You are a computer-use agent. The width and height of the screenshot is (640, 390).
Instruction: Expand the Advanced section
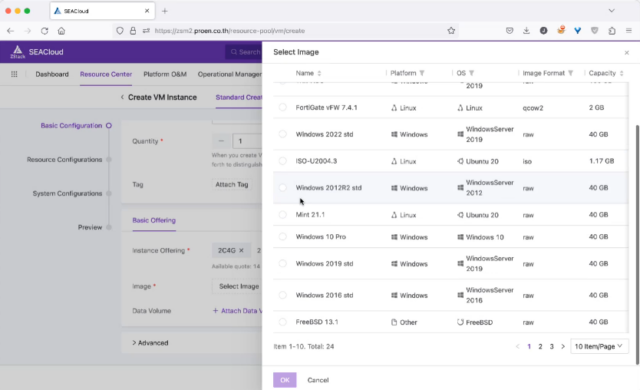(150, 343)
